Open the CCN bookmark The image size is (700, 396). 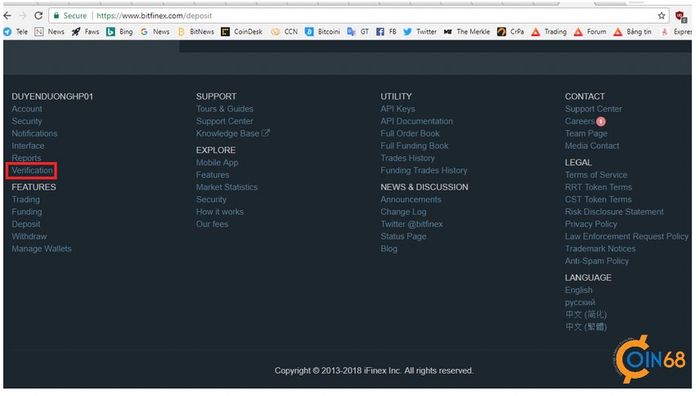(284, 32)
